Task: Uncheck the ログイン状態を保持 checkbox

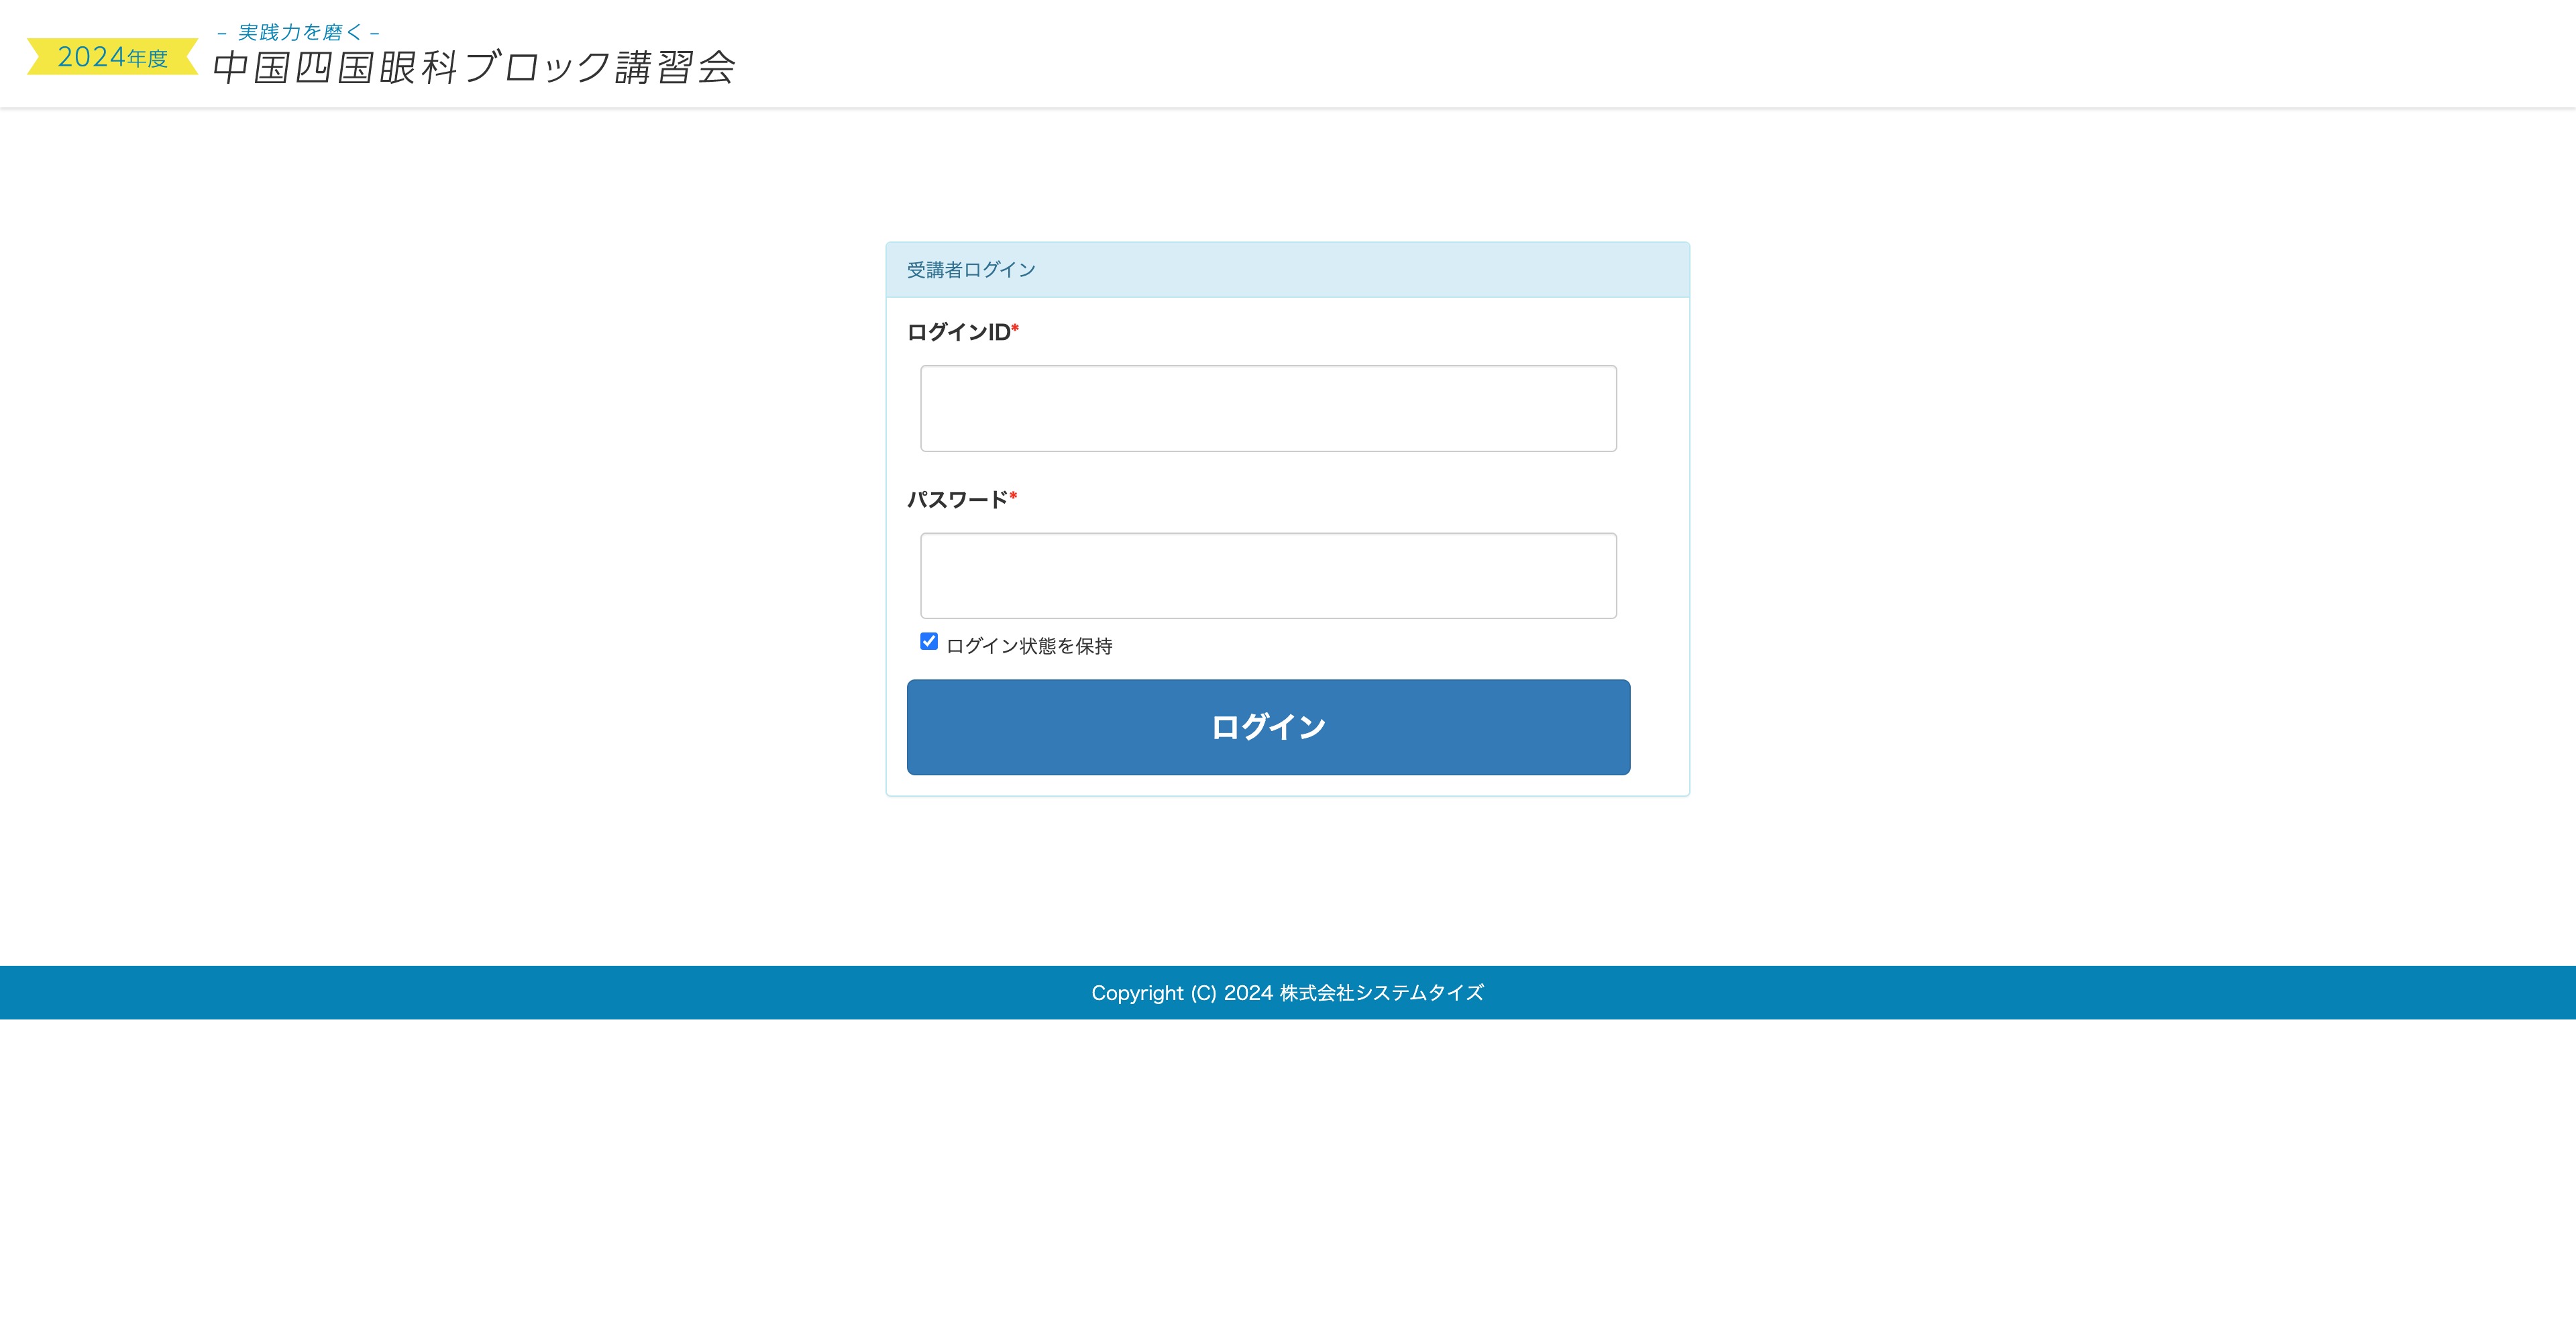Action: pyautogui.click(x=929, y=642)
